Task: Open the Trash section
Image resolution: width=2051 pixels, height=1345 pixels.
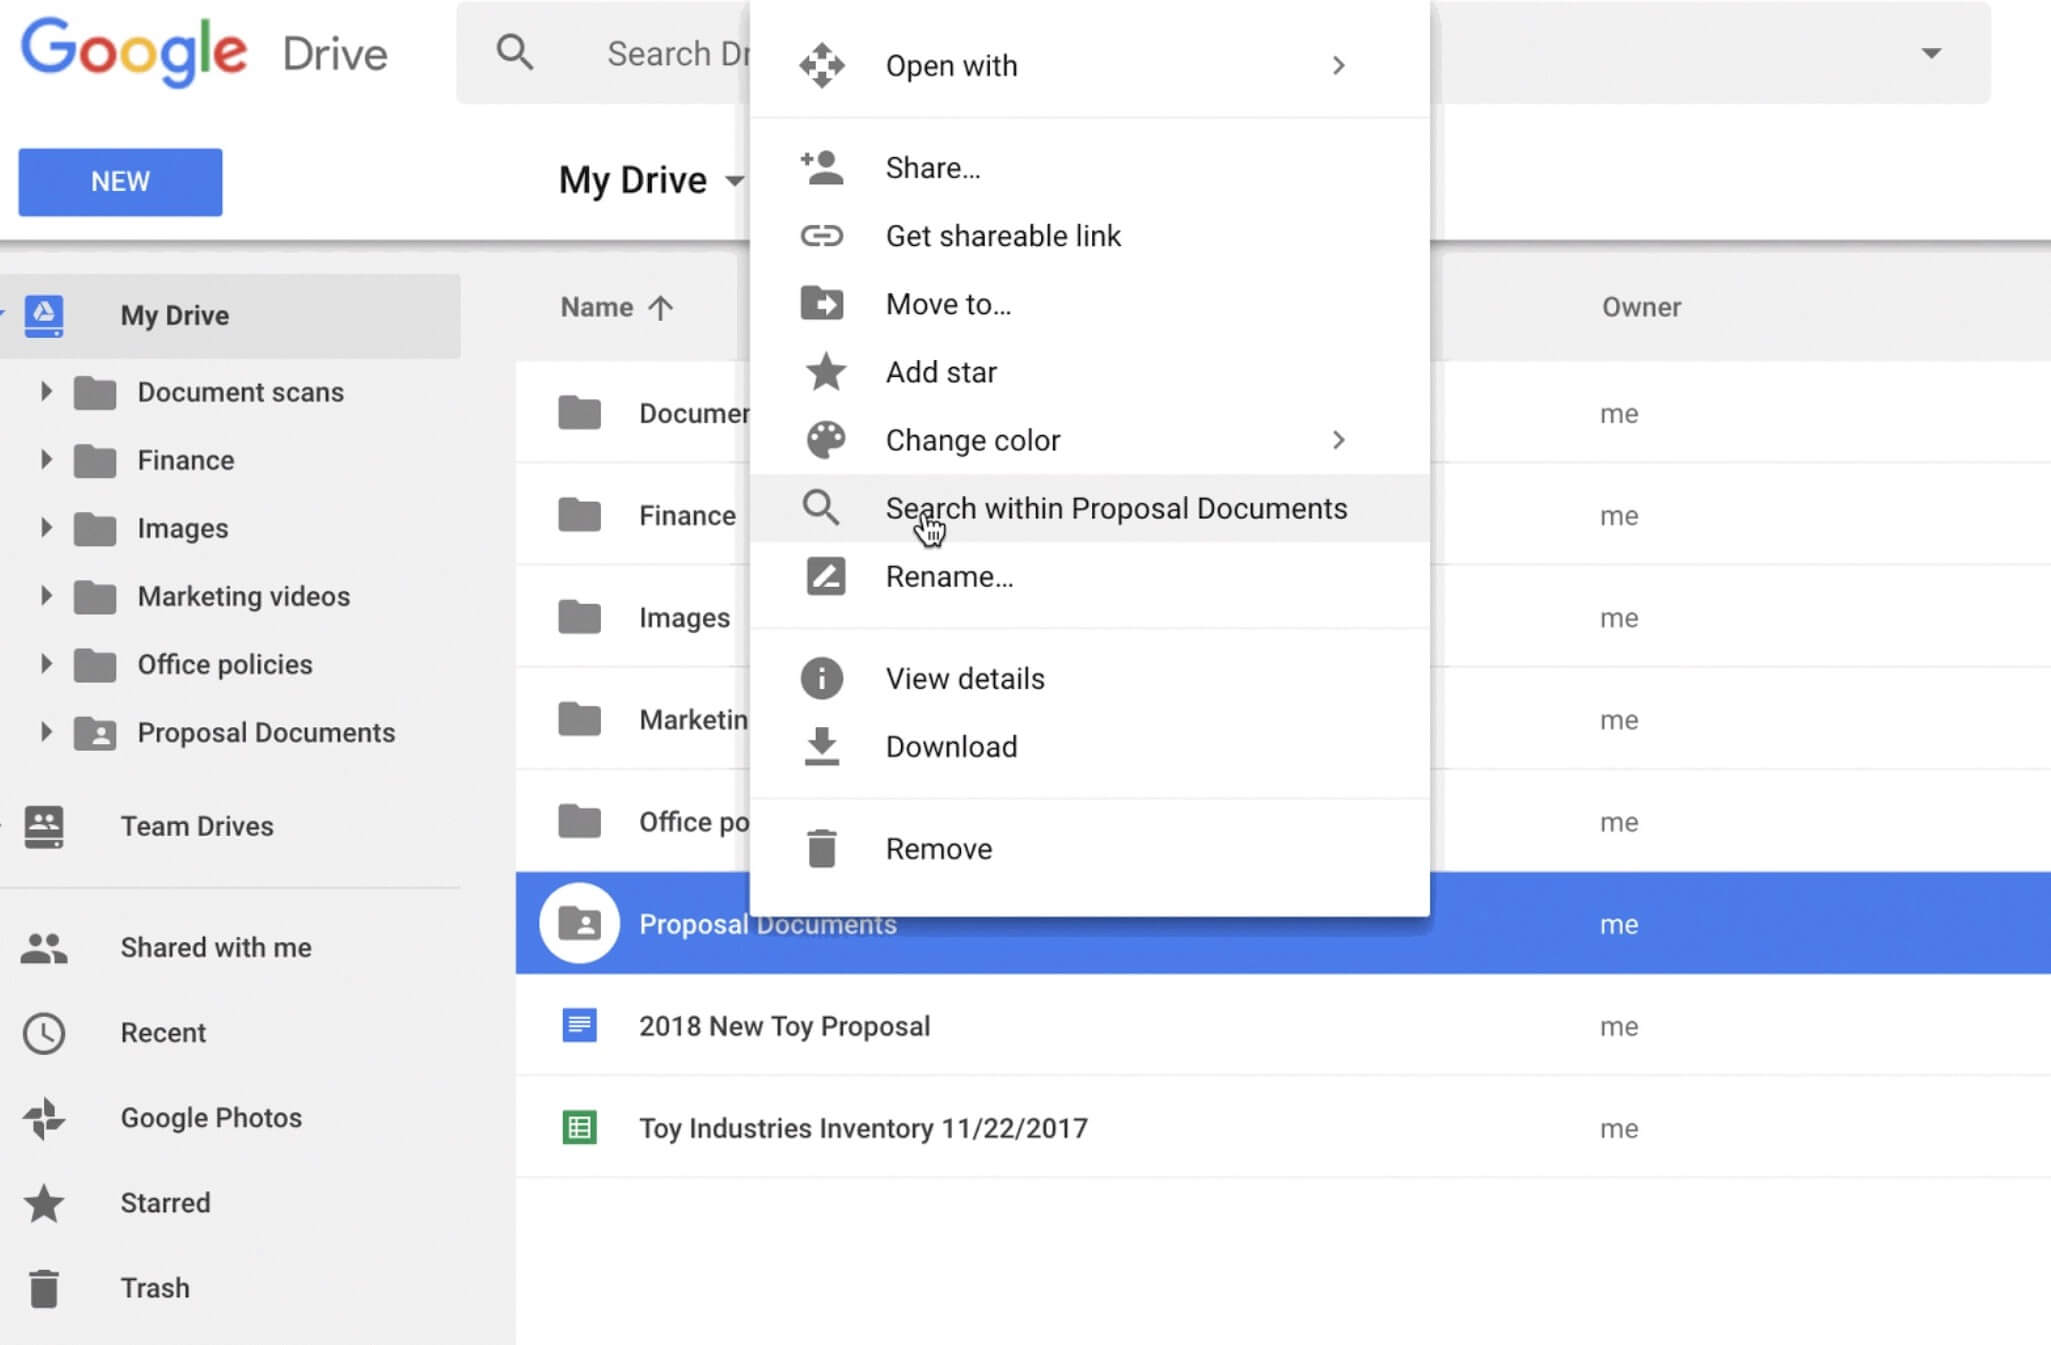Action: tap(155, 1287)
